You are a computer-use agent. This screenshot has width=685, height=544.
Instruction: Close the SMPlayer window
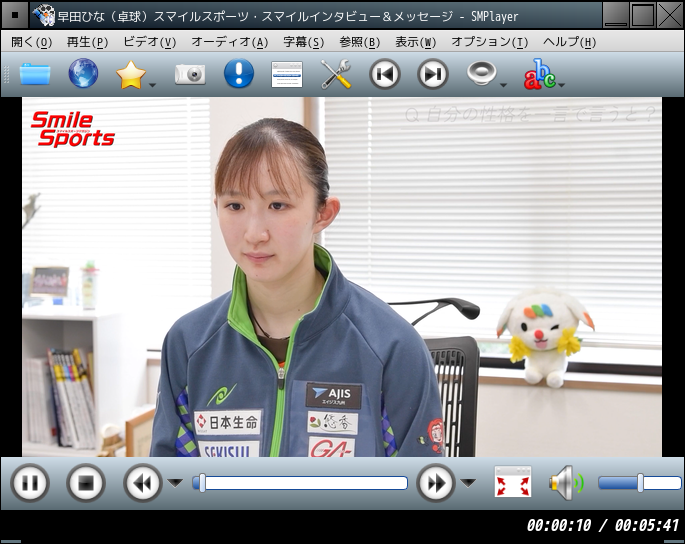(x=670, y=15)
